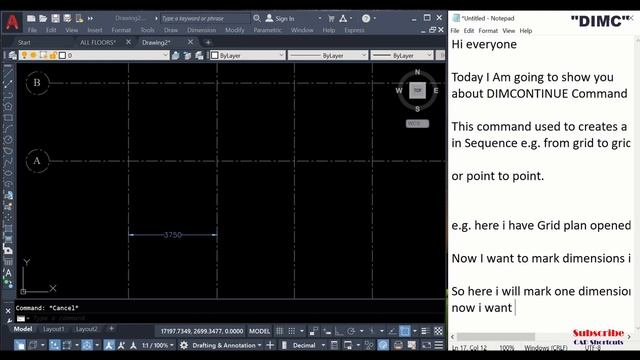
Task: Toggle MODEL space button in status bar
Action: click(260, 331)
